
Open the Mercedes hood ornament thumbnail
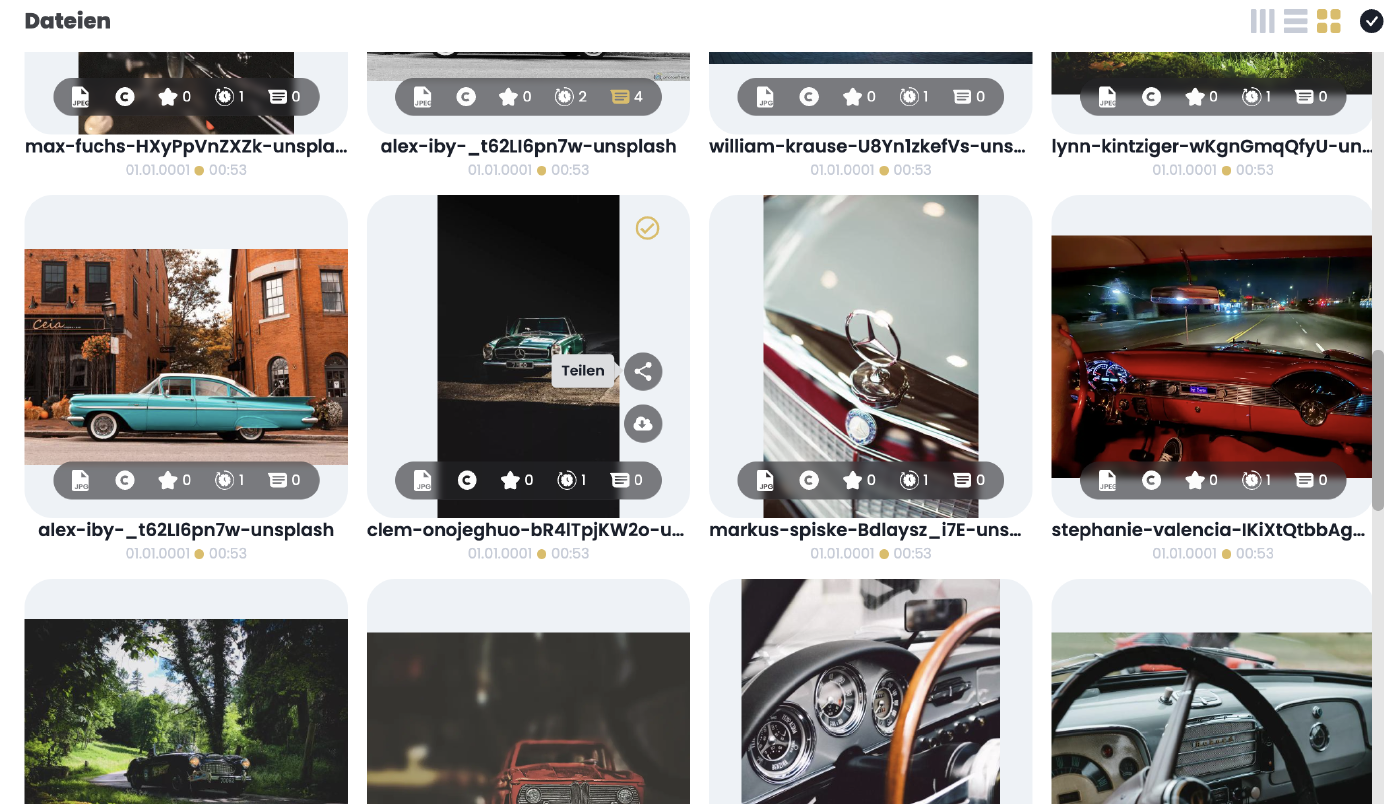(x=870, y=330)
